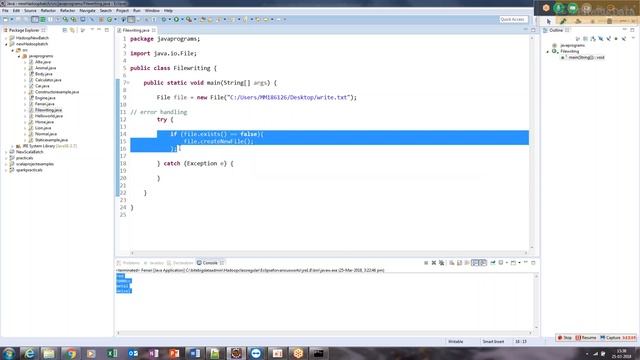Viewport: 640px width, 360px height.
Task: Click the Resume recording button
Action: tap(586, 338)
